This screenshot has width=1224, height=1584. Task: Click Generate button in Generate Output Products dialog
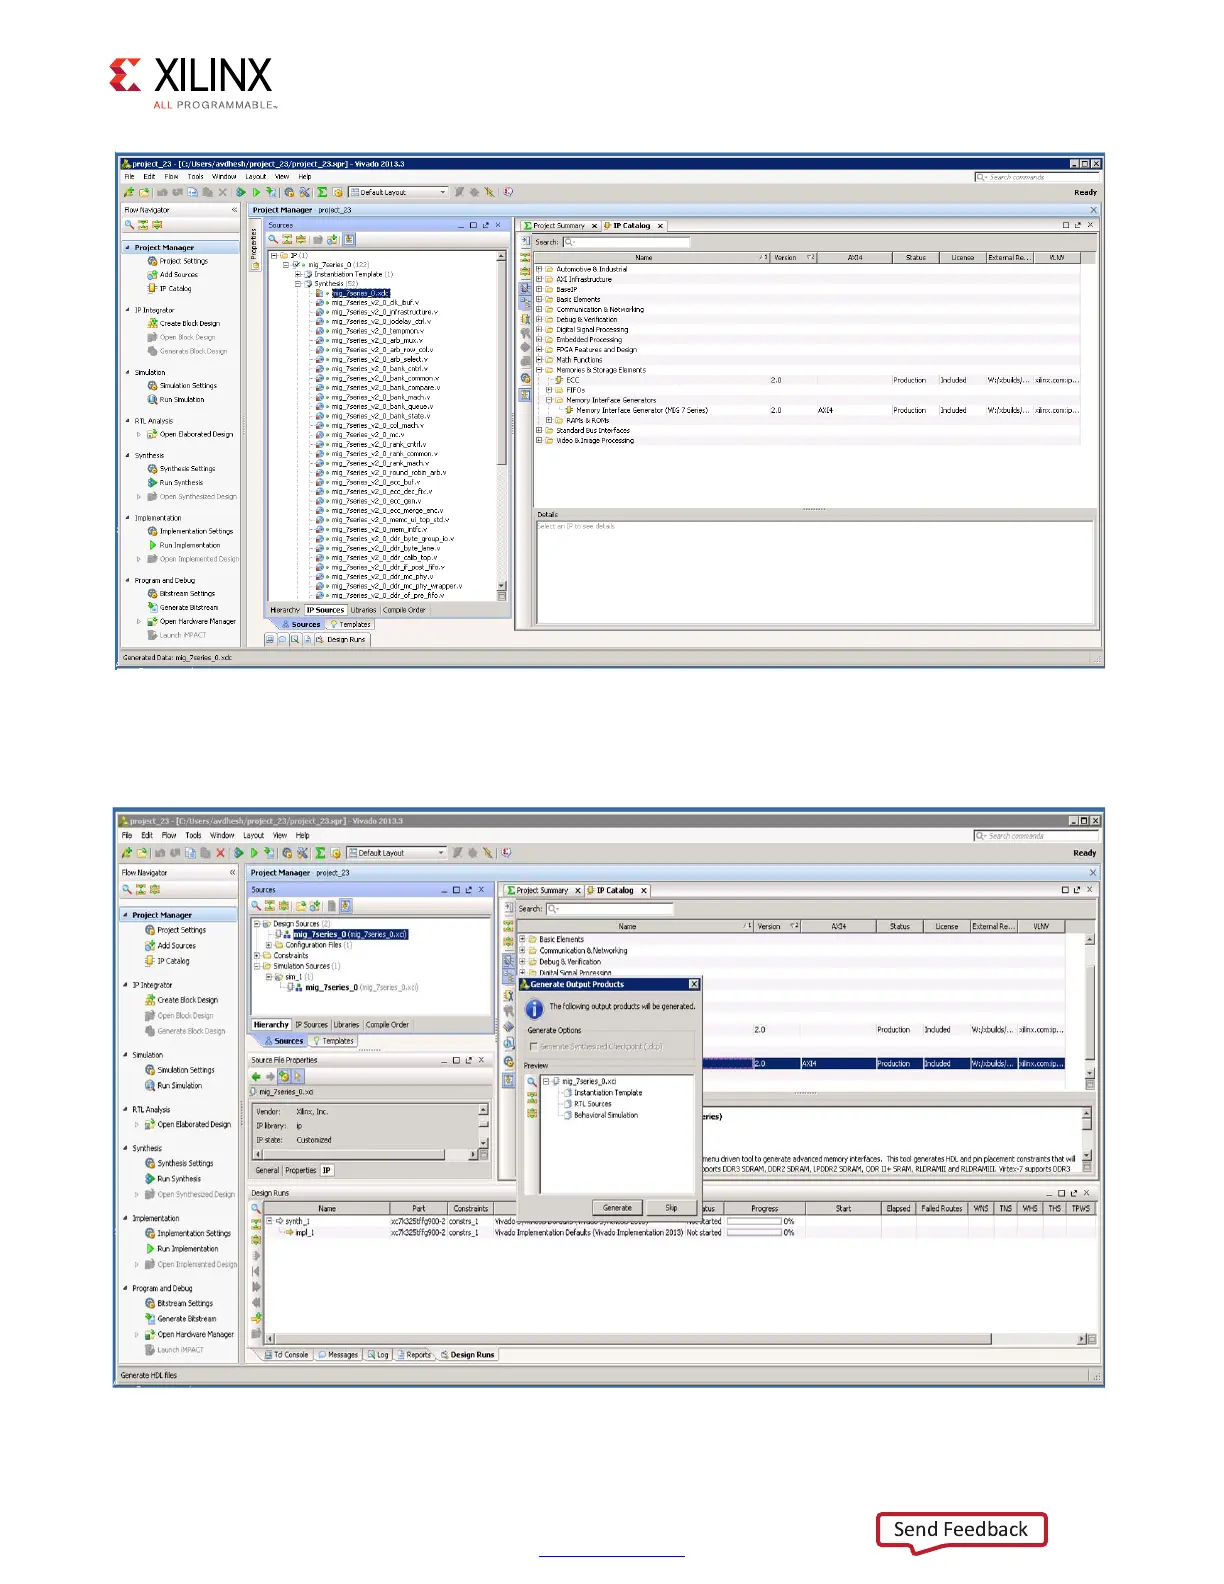click(617, 1208)
